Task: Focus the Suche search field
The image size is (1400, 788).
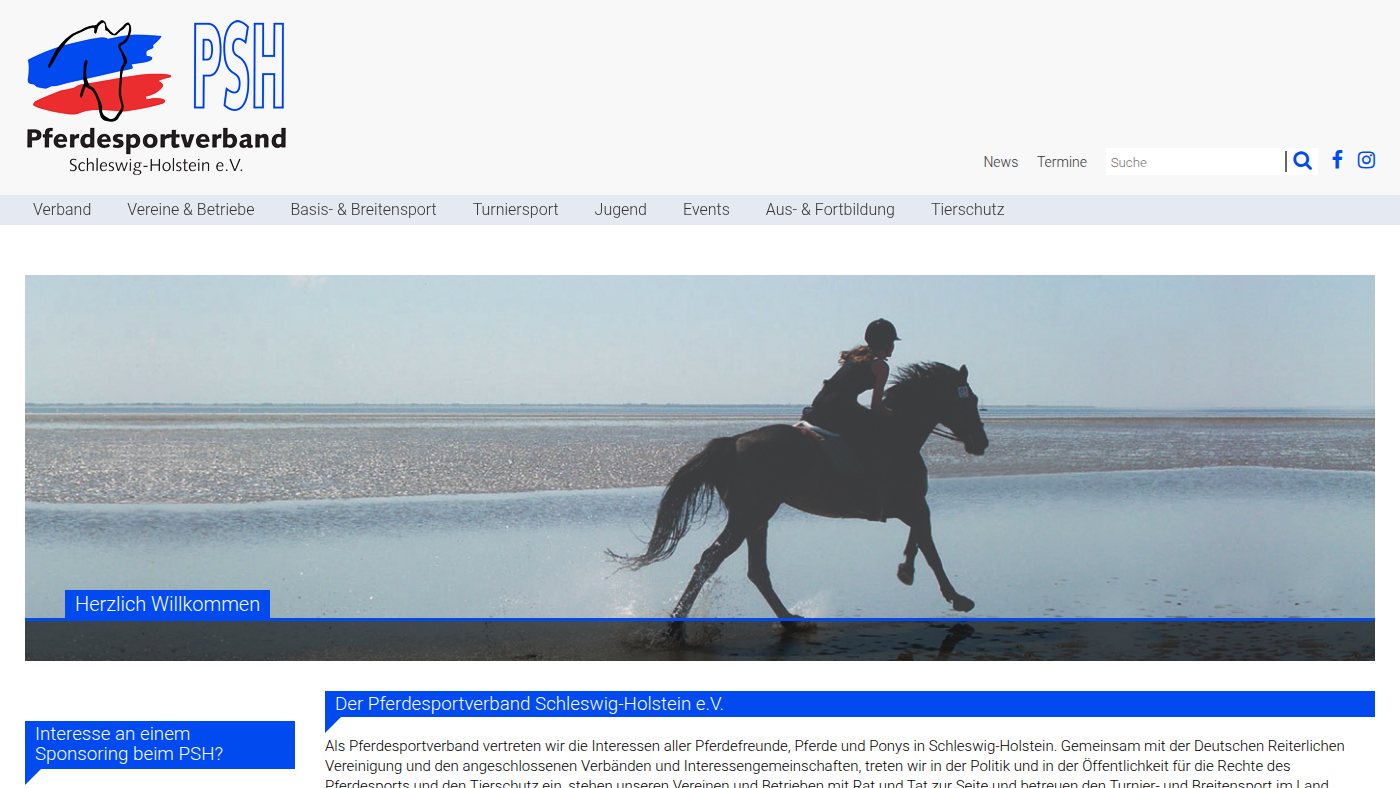Action: pyautogui.click(x=1195, y=162)
